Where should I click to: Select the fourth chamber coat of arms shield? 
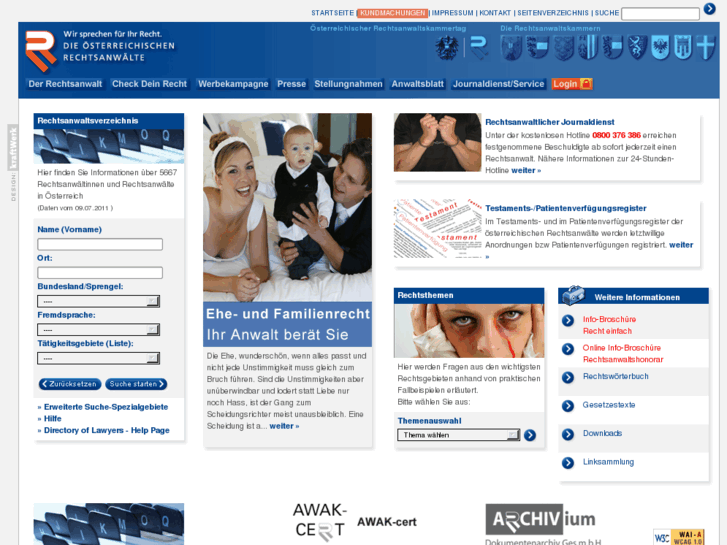[588, 48]
